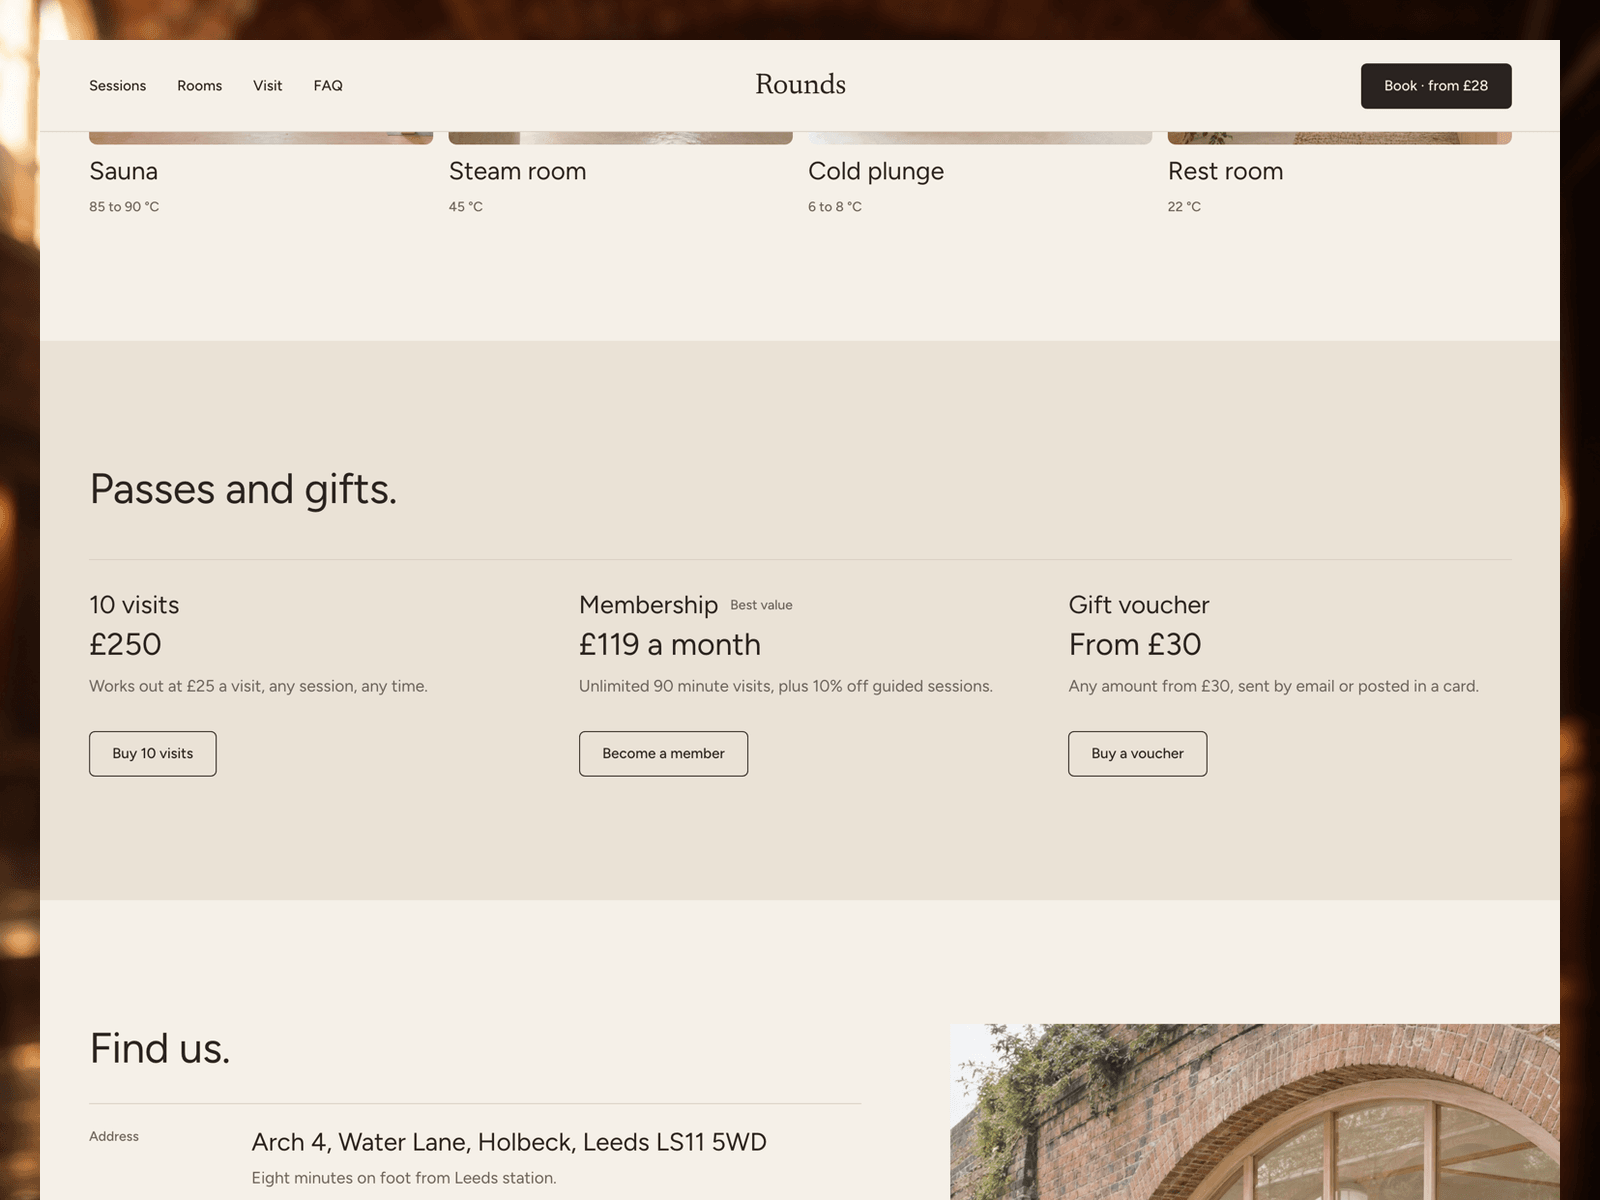Open the Visit nav link

[267, 86]
